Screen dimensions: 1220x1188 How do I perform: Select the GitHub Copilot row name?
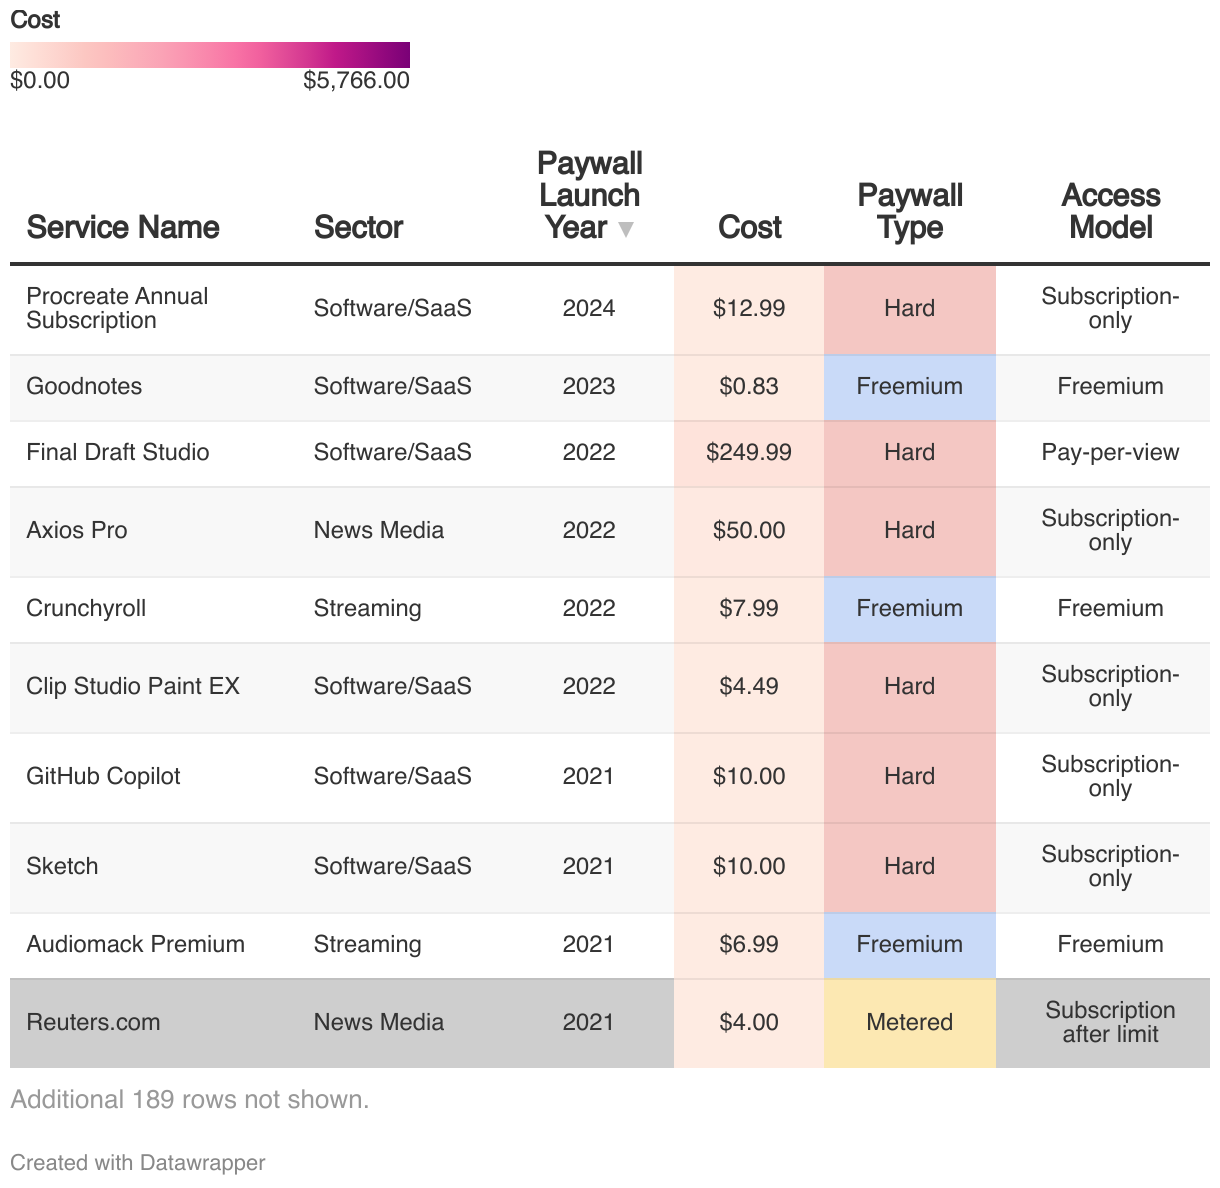103,776
